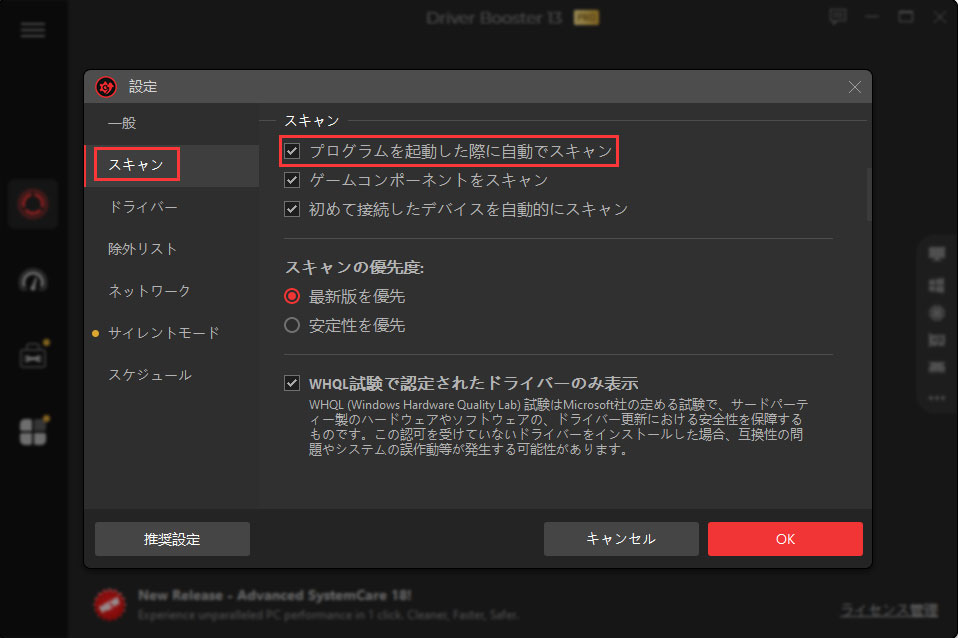
Task: Click the New Release Advanced SystemCare 18 banner text
Action: point(275,595)
